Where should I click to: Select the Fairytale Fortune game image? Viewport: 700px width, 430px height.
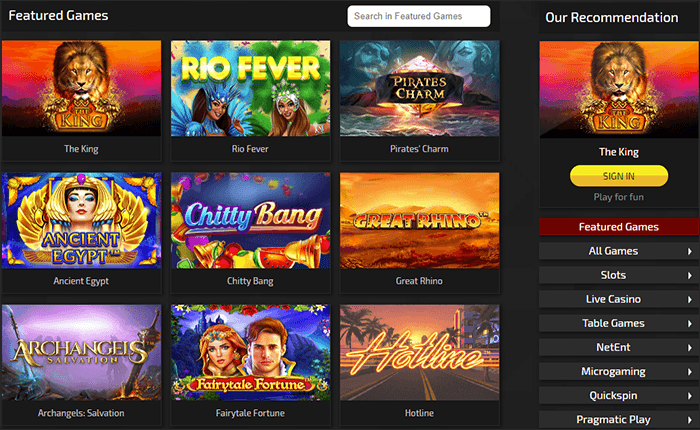250,352
